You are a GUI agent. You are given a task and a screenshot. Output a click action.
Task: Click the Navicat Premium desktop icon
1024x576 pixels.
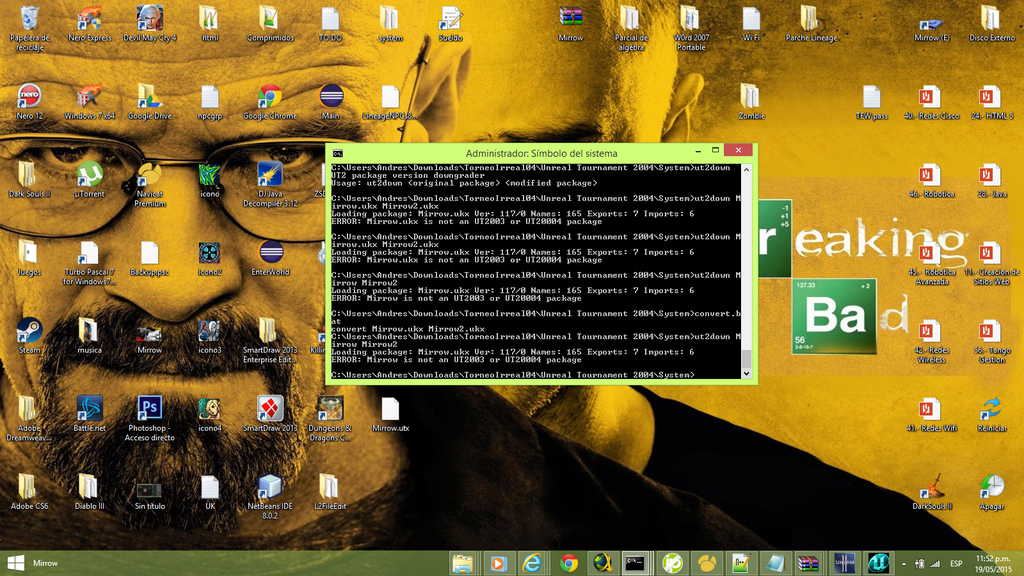[150, 175]
